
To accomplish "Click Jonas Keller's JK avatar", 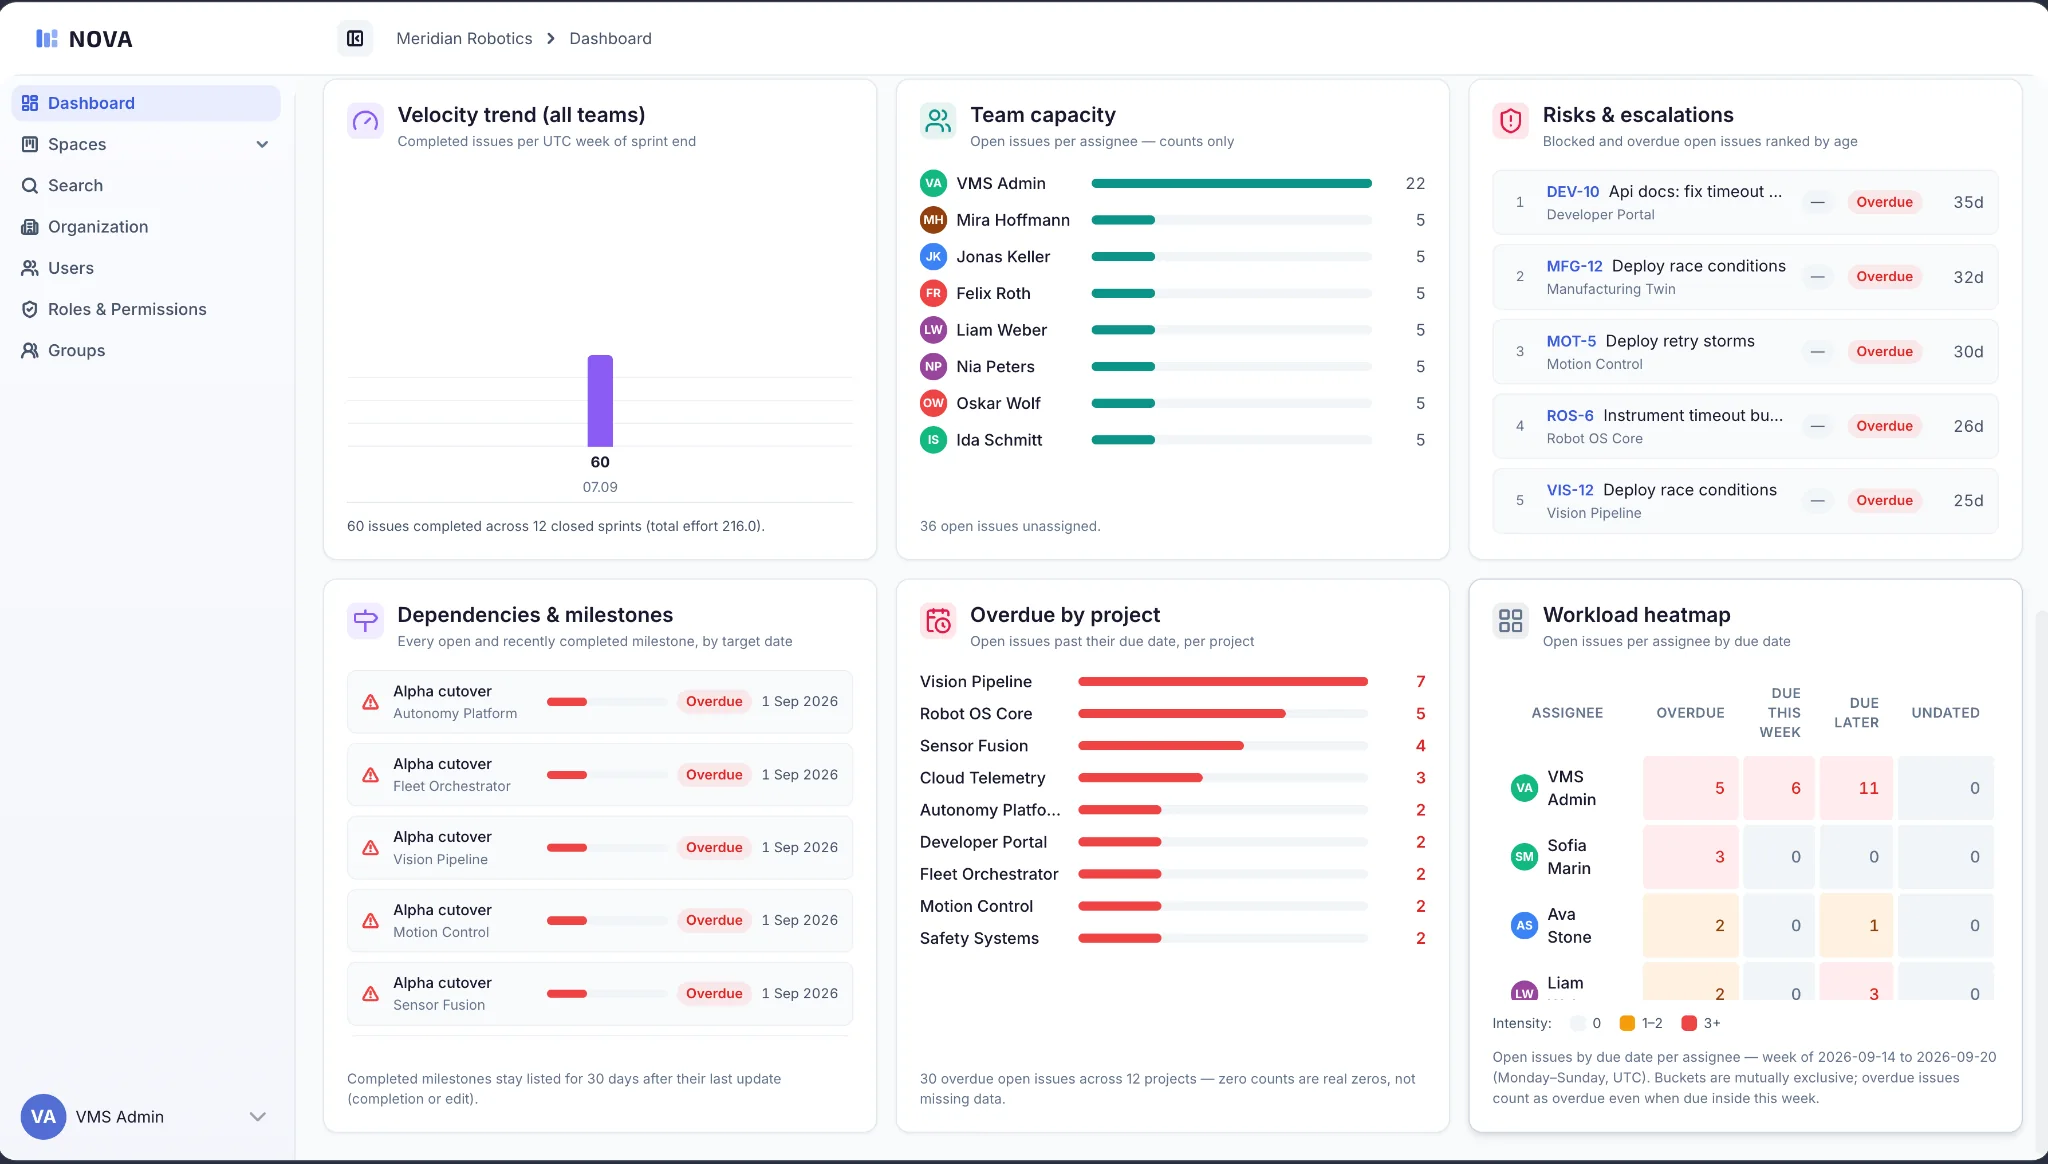I will pos(933,257).
